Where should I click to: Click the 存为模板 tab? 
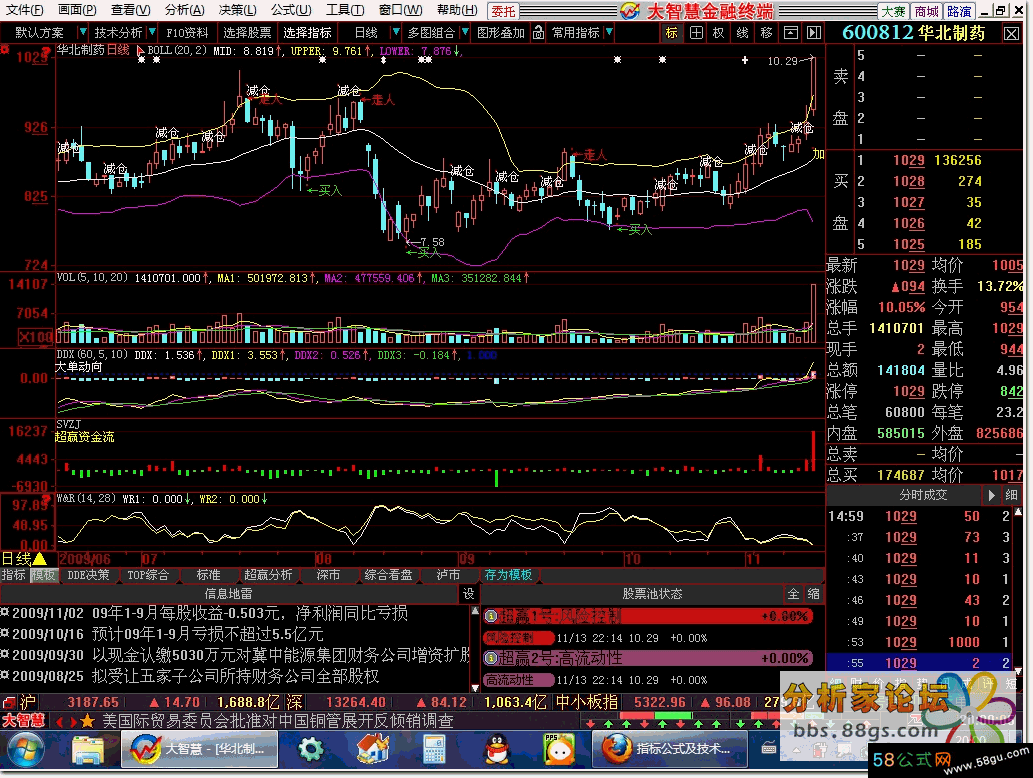(x=508, y=574)
